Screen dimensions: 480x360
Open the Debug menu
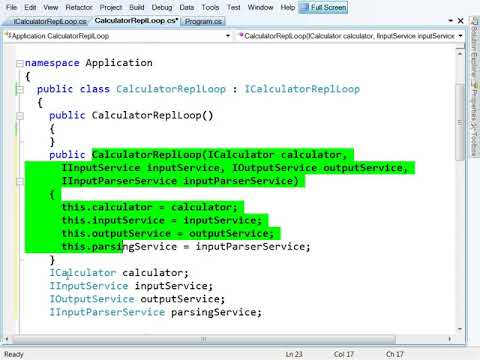(162, 7)
